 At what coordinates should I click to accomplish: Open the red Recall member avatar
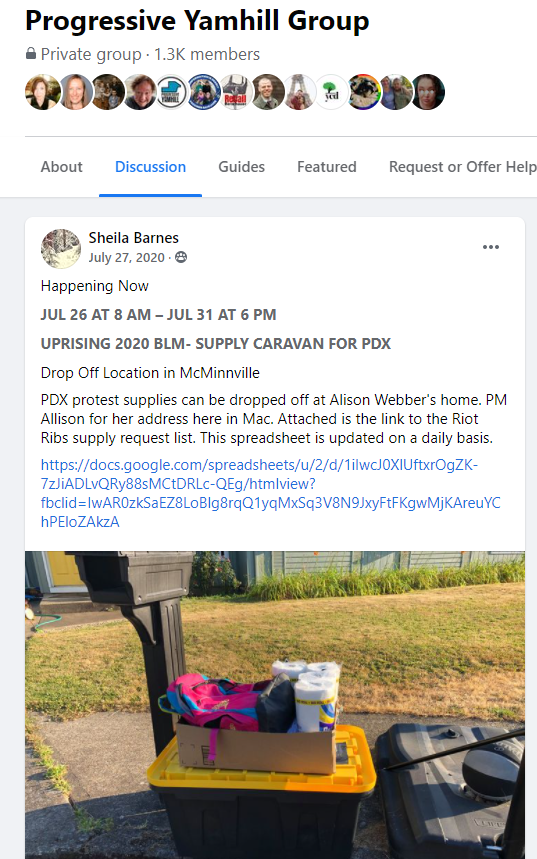click(236, 92)
